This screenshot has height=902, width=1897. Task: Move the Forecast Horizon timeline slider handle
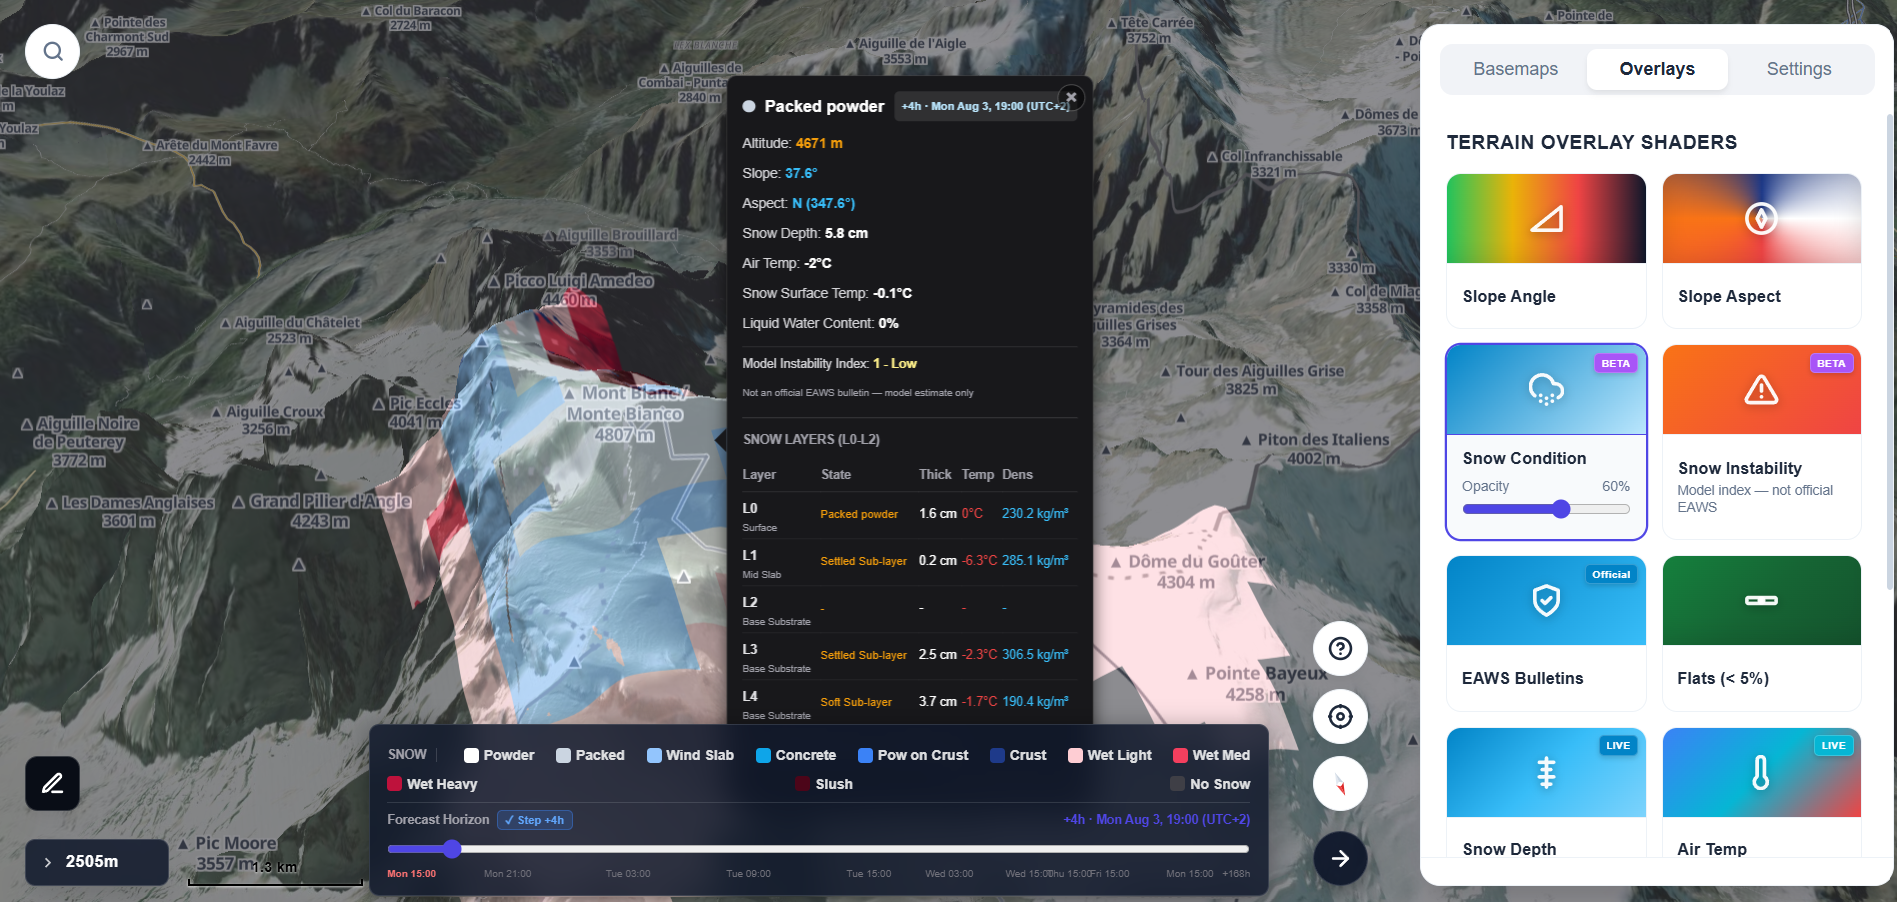coord(452,849)
